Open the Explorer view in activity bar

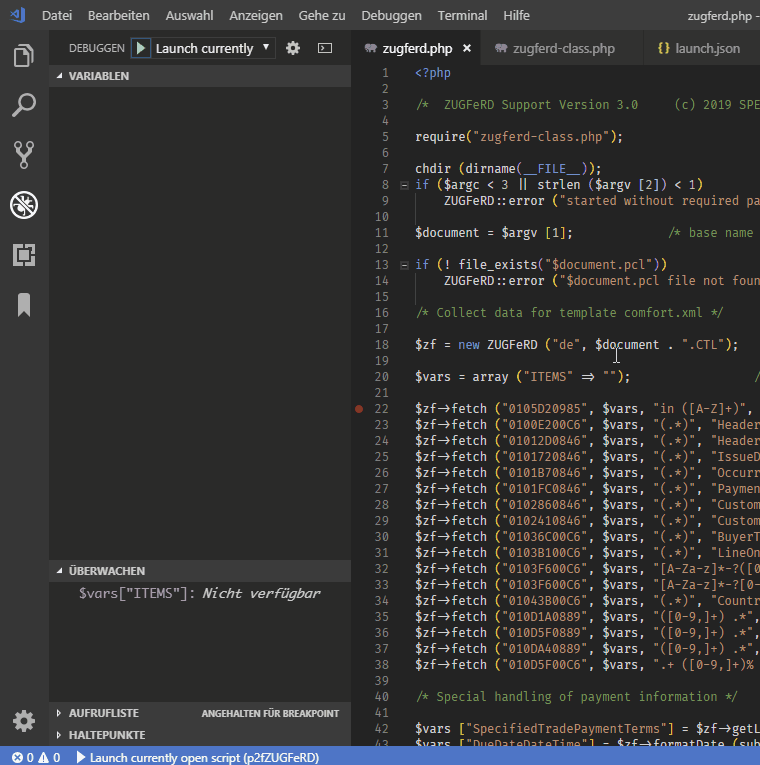[24, 56]
